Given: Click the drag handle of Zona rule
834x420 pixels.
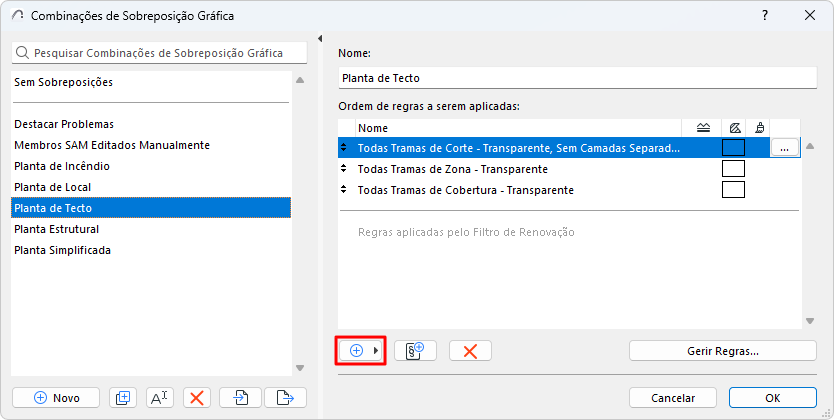Looking at the screenshot, I should (345, 169).
